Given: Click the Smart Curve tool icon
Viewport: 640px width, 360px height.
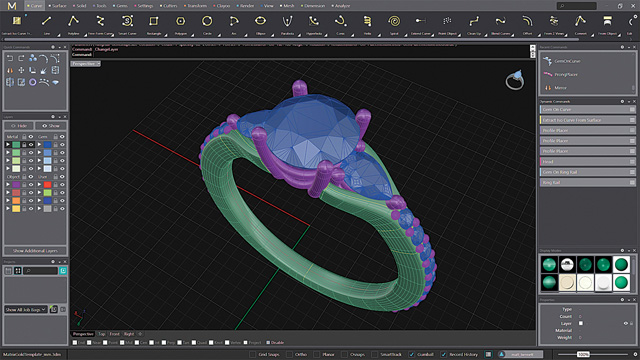Looking at the screenshot, I should click(x=127, y=21).
